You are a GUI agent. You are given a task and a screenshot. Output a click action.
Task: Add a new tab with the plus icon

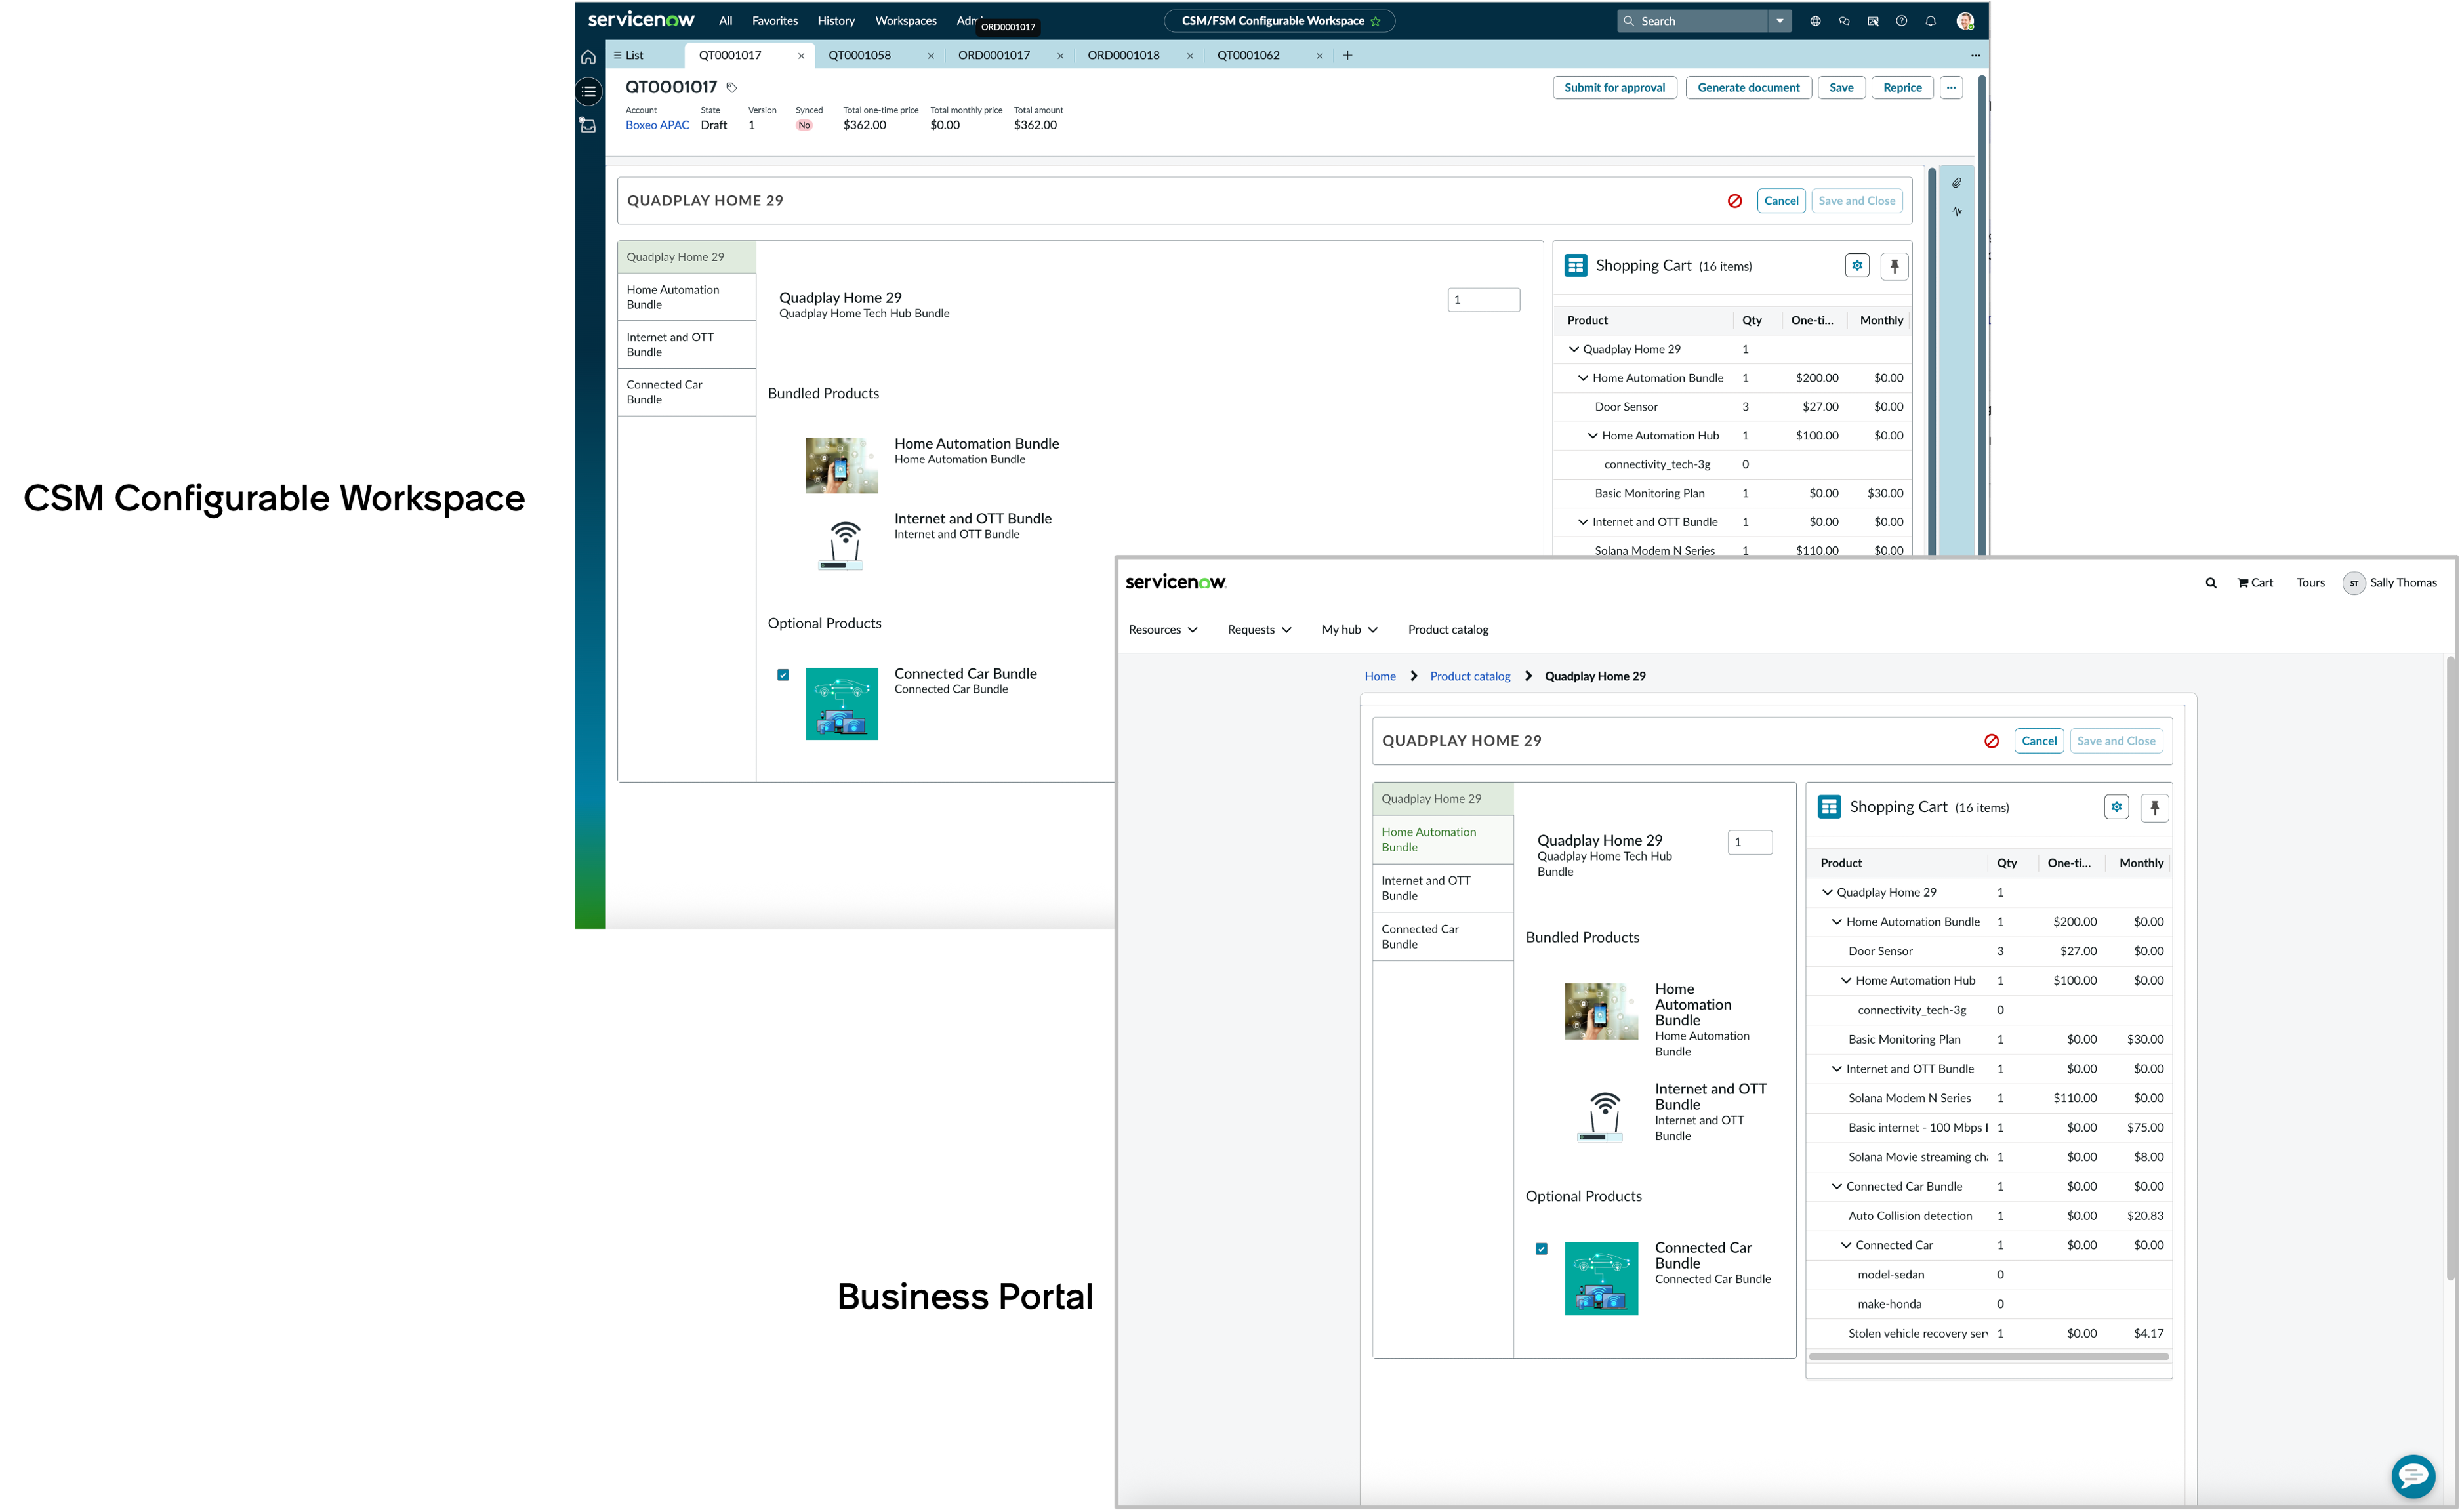[1347, 56]
